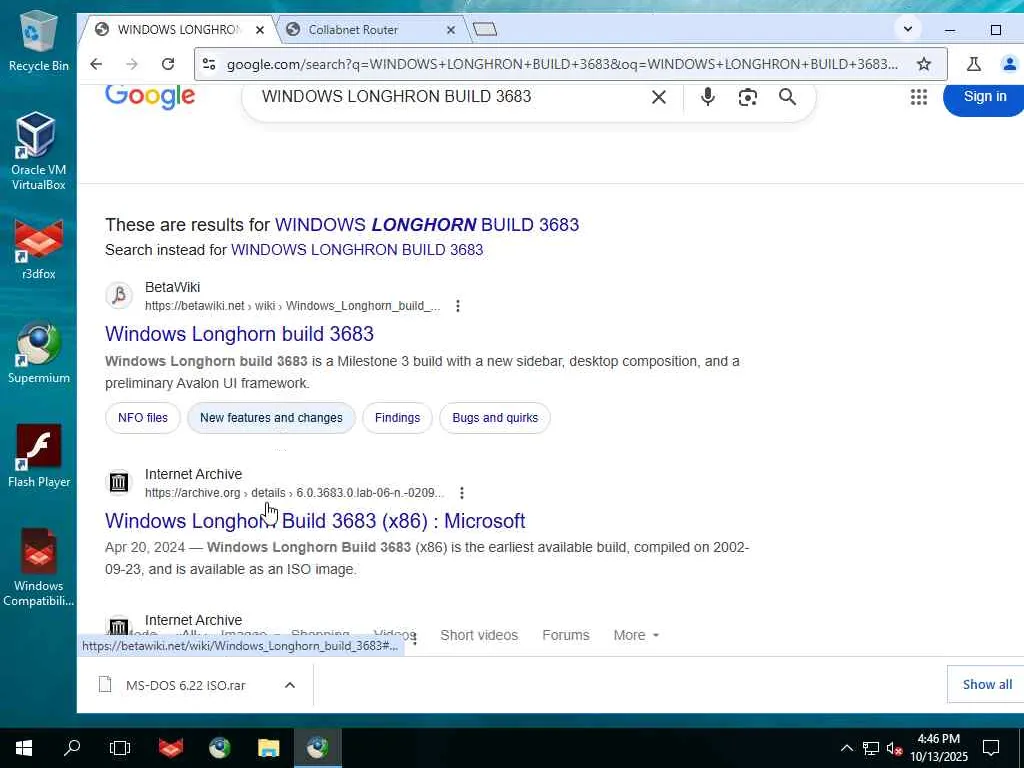
Task: Click the Findings chip
Action: (x=397, y=418)
